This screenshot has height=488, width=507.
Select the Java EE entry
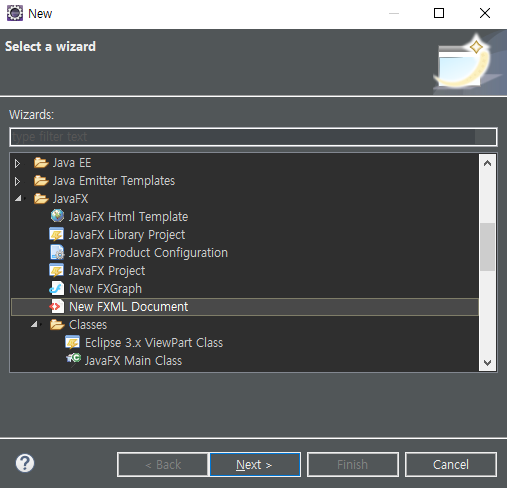point(72,163)
